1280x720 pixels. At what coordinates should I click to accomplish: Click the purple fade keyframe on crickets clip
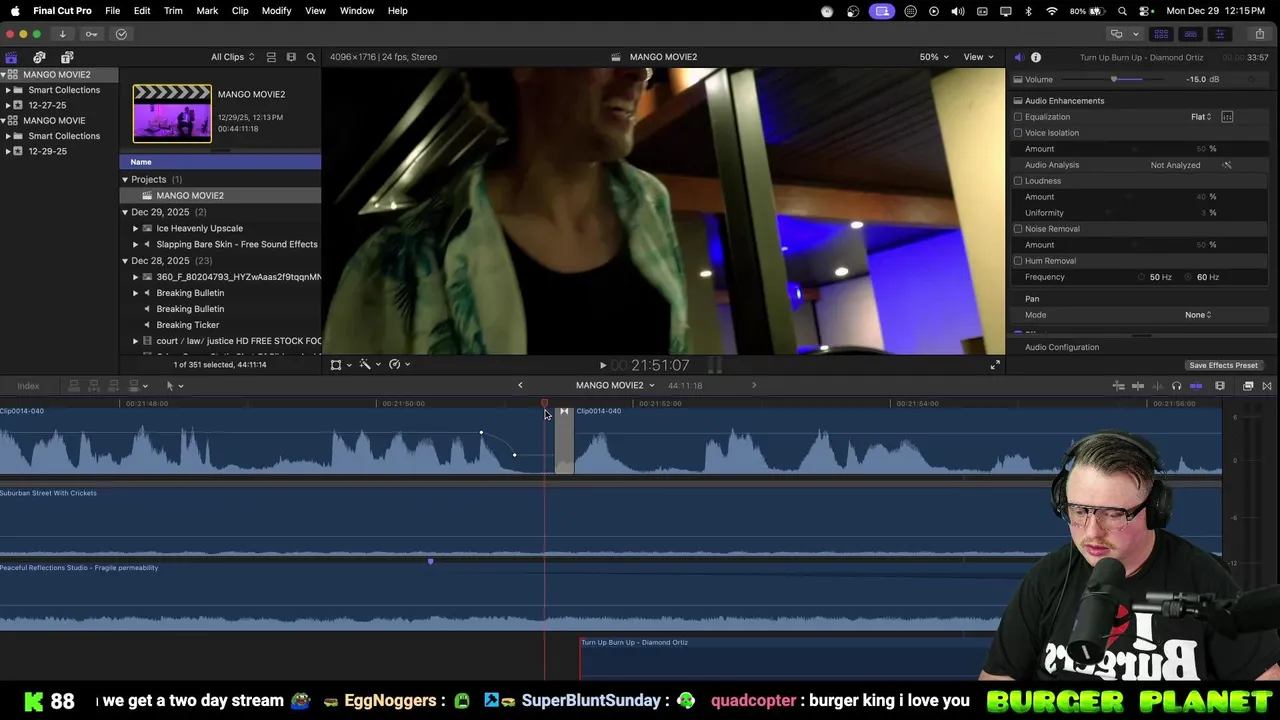pos(430,562)
